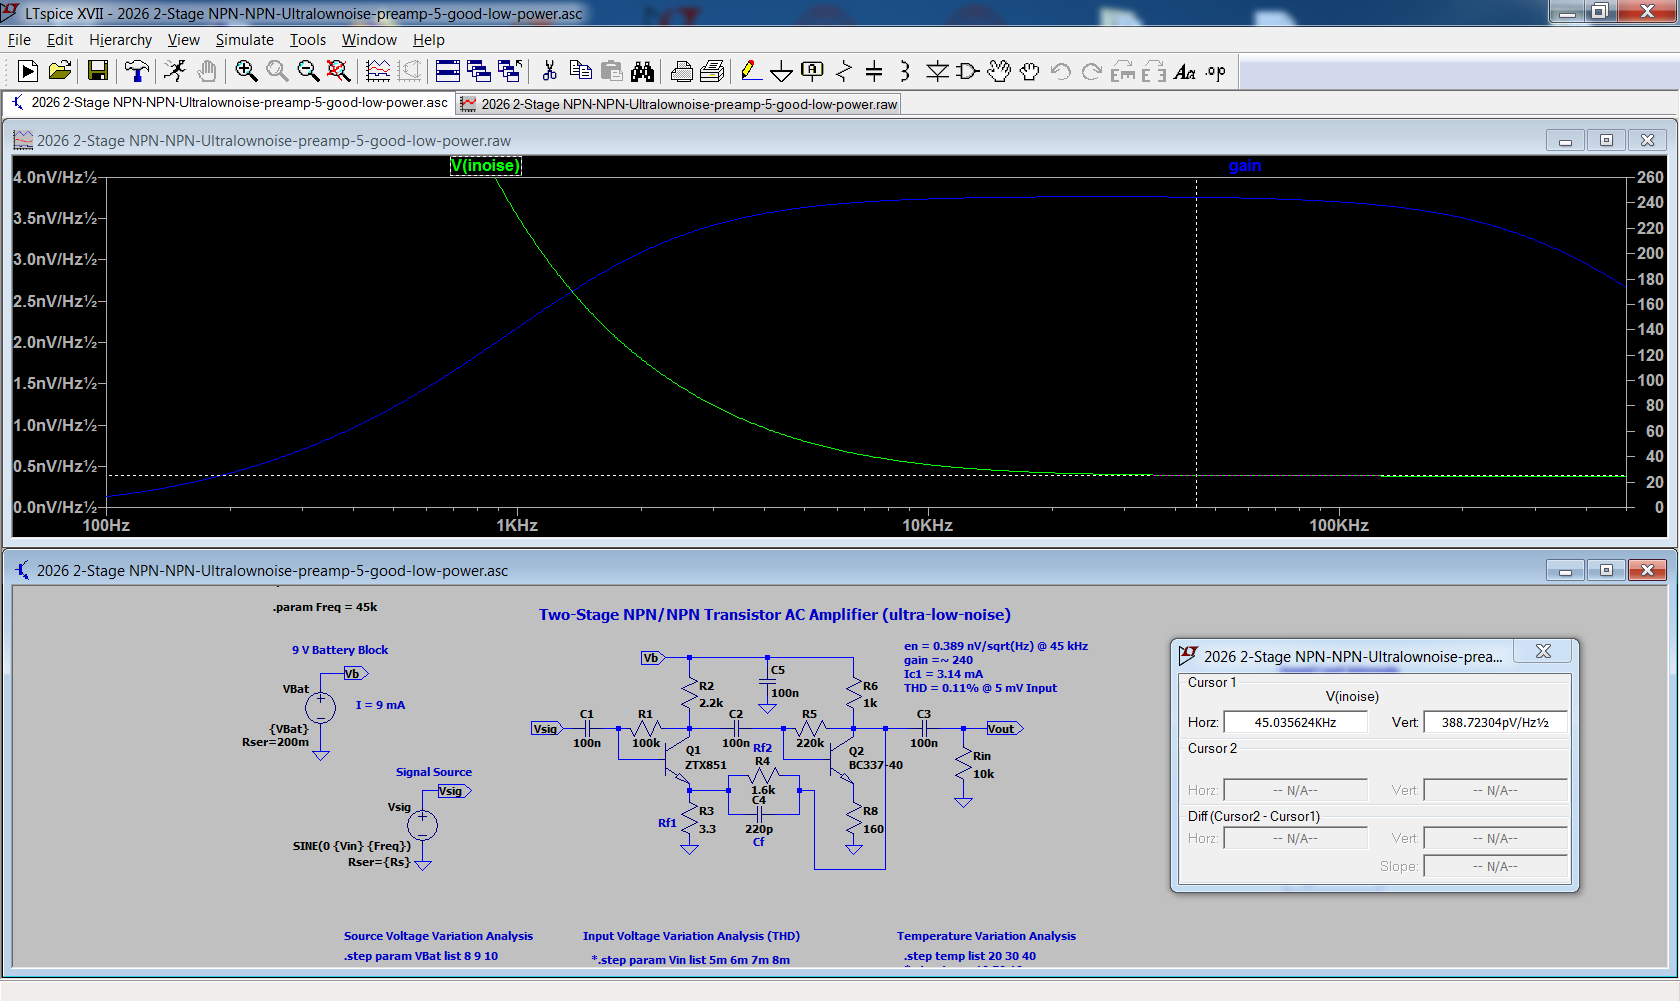This screenshot has height=1002, width=1680.
Task: Open the Tools menu
Action: (308, 40)
